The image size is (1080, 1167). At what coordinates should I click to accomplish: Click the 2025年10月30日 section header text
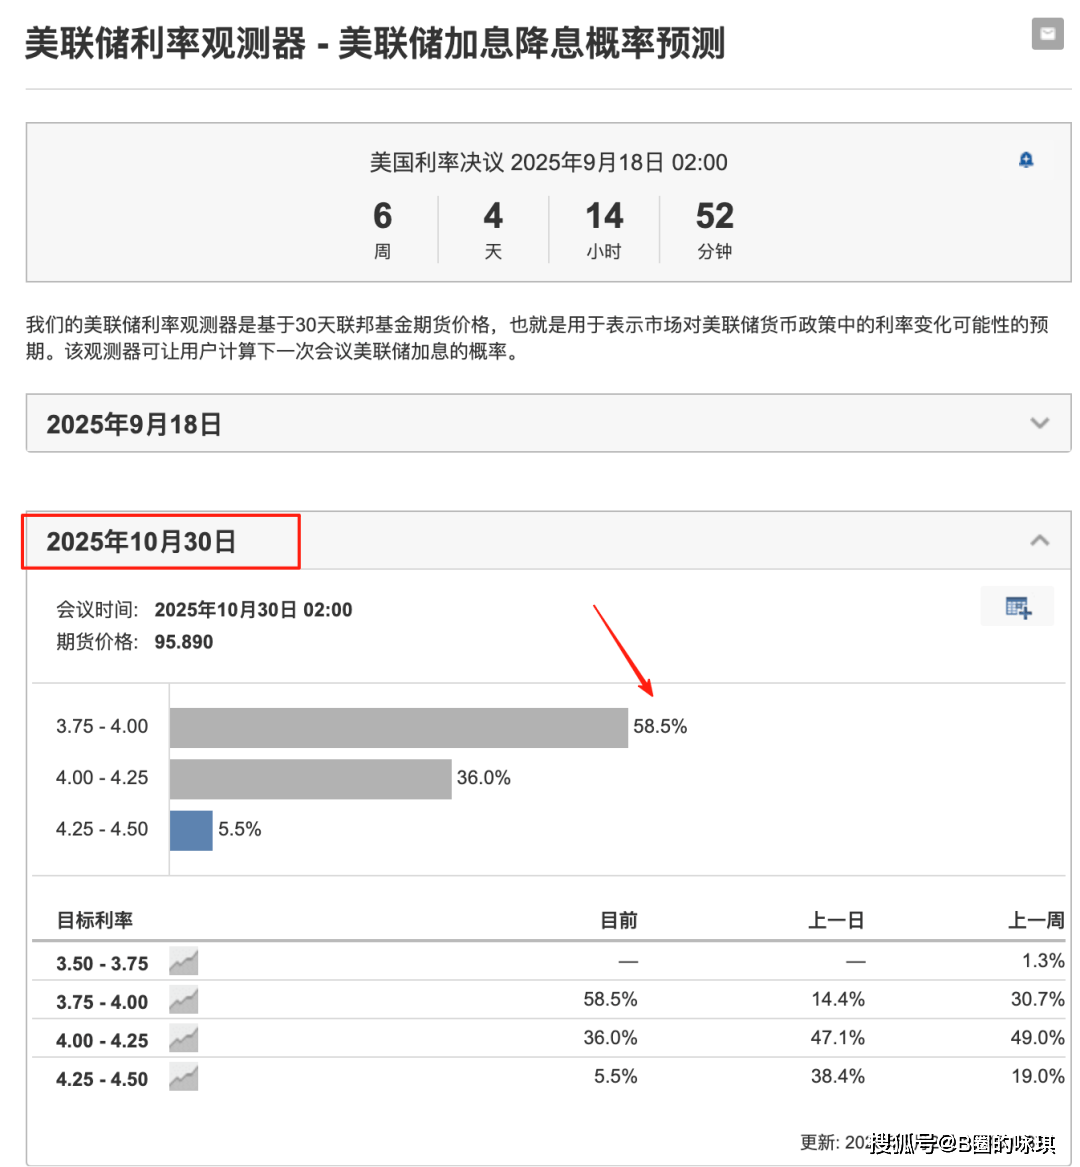(141, 542)
